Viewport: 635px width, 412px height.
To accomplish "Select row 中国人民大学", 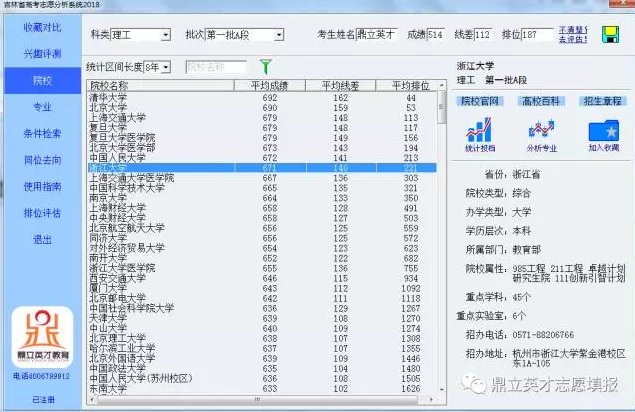I will click(262, 158).
